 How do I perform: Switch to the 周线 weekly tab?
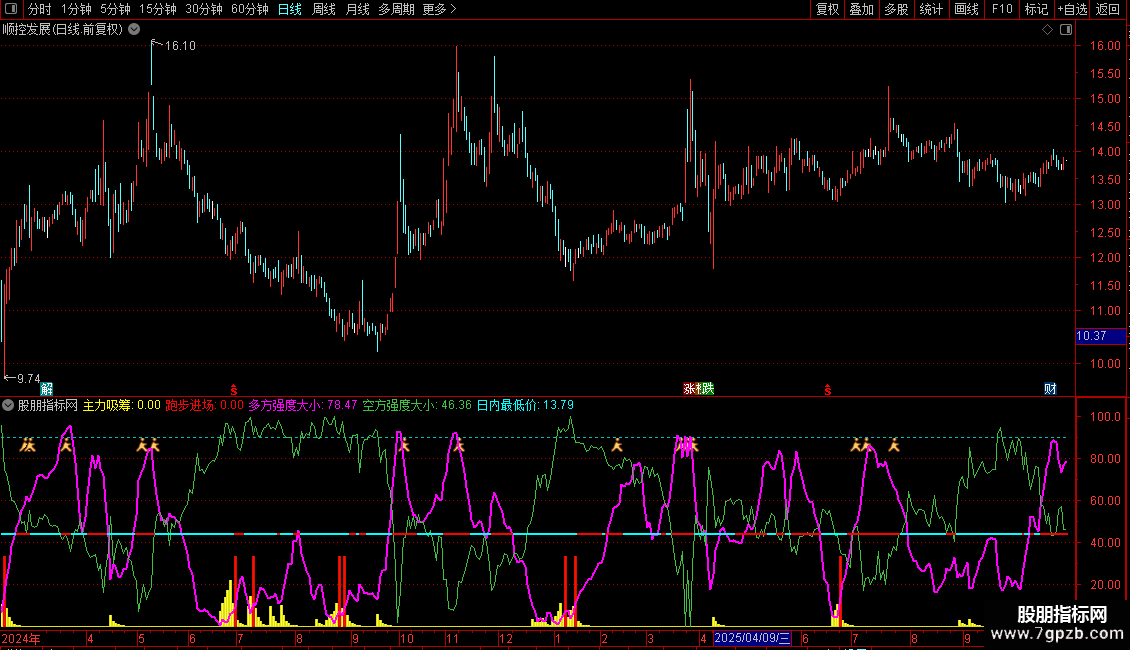pos(324,9)
